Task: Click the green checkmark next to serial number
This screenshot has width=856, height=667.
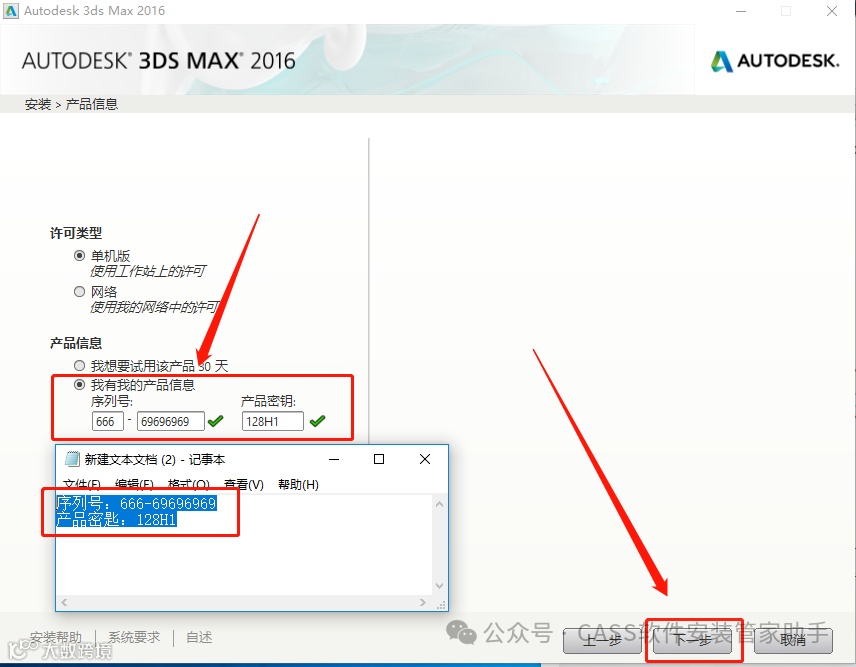Action: click(x=216, y=421)
